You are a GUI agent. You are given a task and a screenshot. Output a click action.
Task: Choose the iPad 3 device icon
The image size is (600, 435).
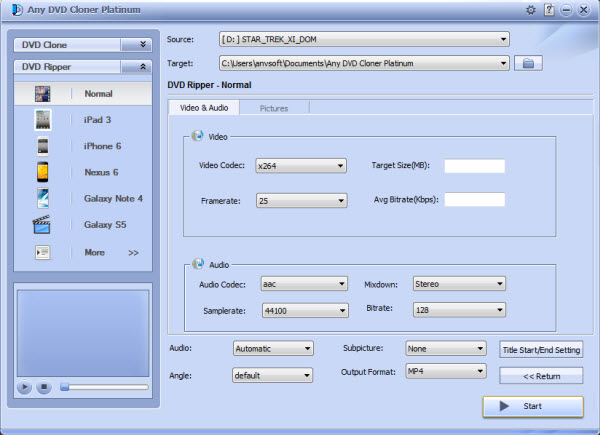(42, 120)
